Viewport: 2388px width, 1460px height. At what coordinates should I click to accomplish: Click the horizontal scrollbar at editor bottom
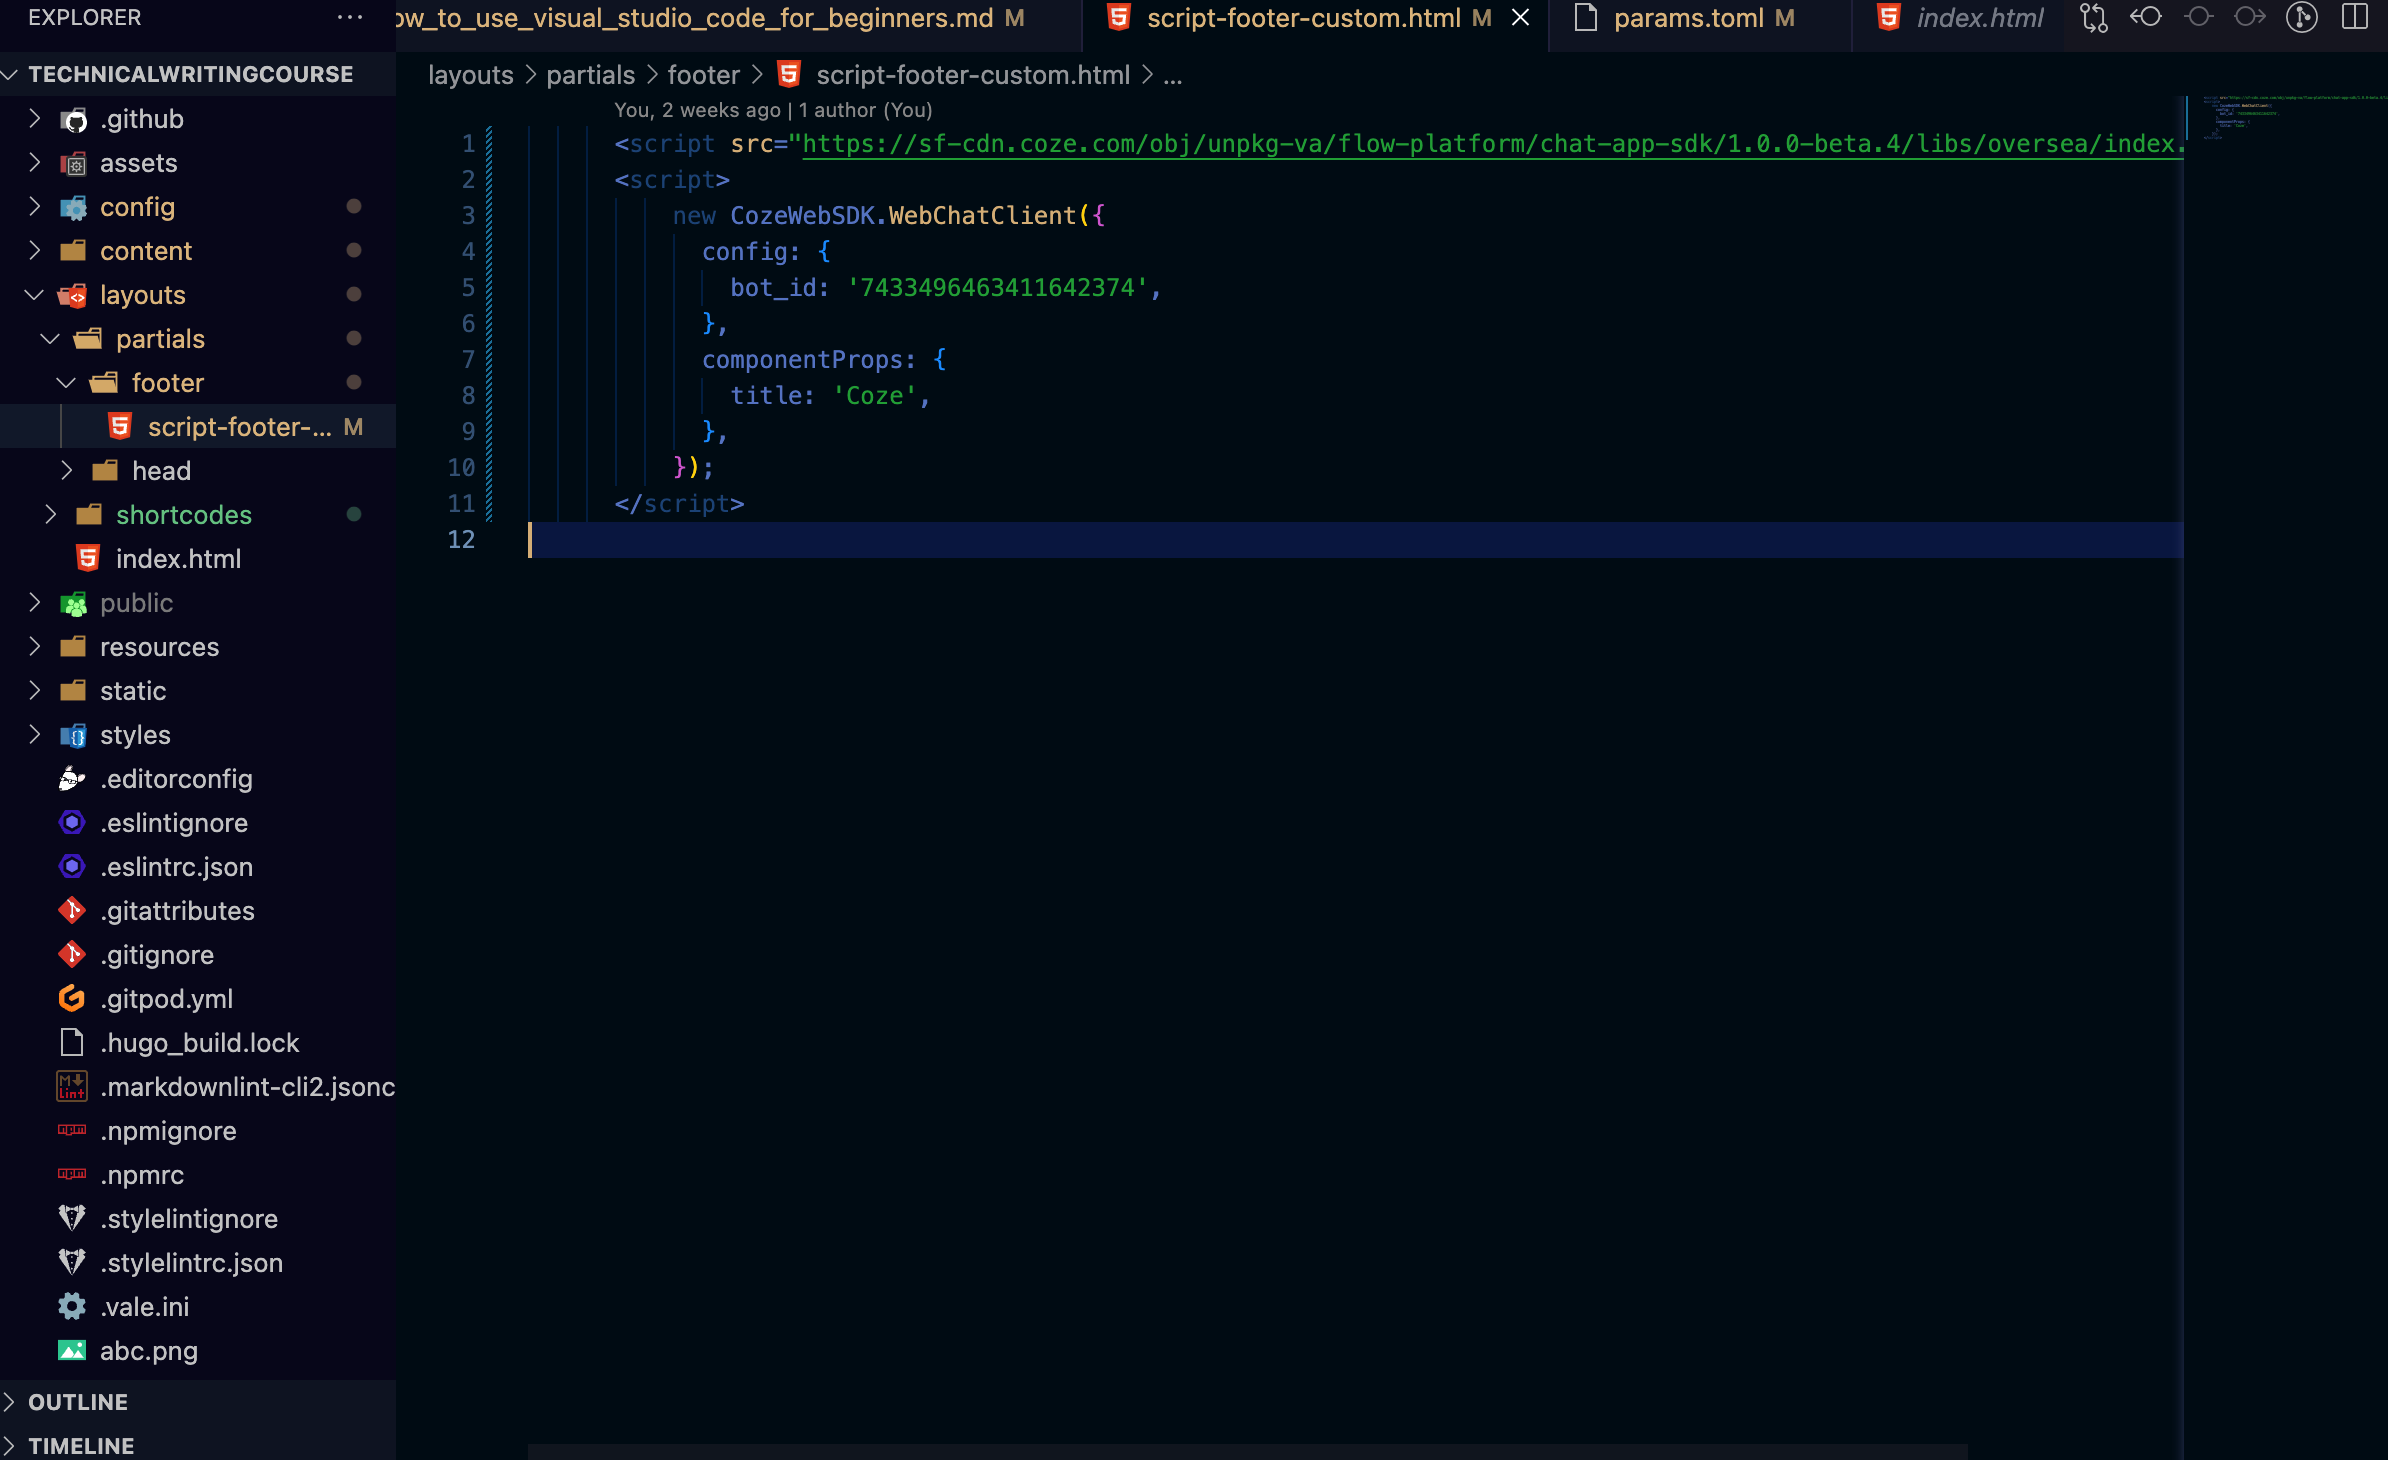coord(1246,1451)
